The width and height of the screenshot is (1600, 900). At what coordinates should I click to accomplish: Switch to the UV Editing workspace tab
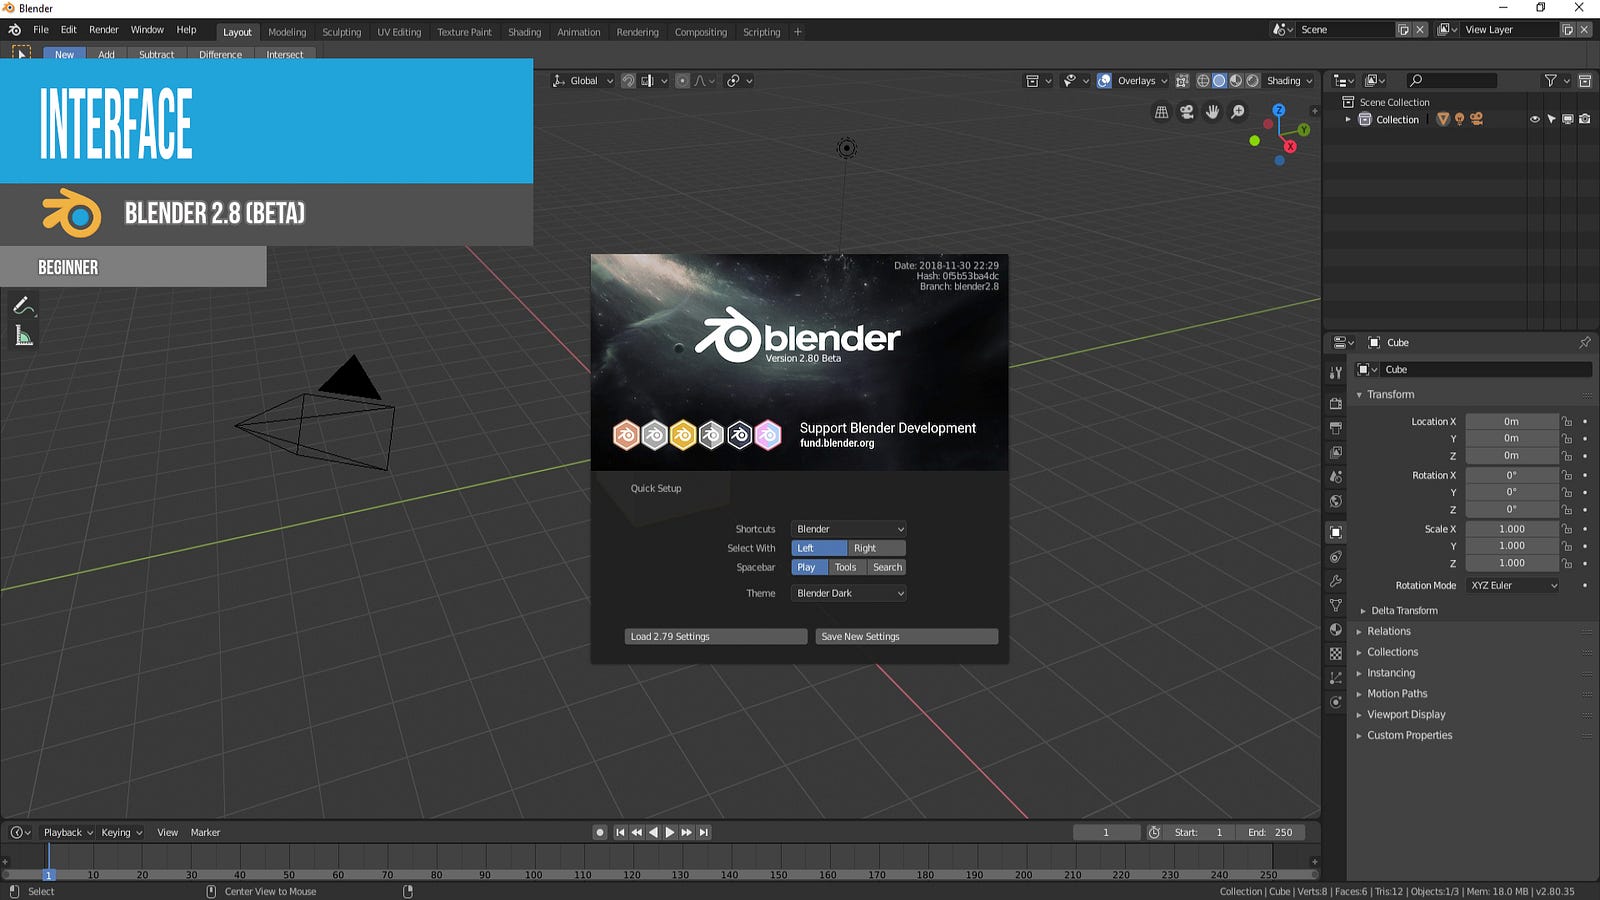(x=399, y=32)
